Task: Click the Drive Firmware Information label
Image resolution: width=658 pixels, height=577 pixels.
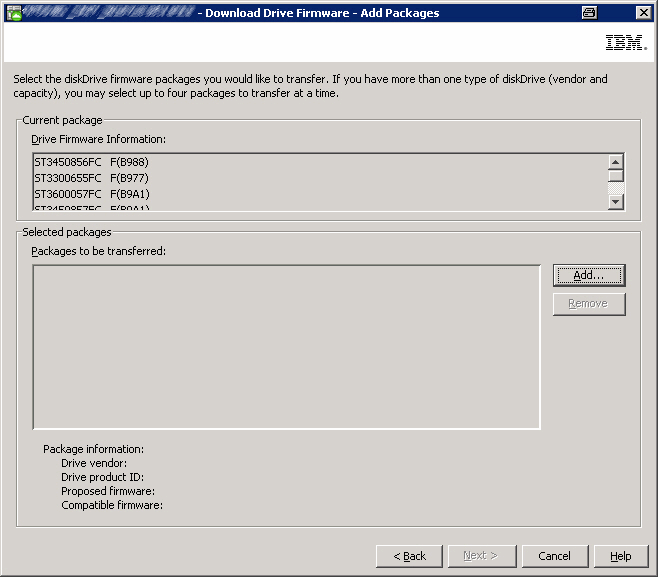Action: click(98, 139)
